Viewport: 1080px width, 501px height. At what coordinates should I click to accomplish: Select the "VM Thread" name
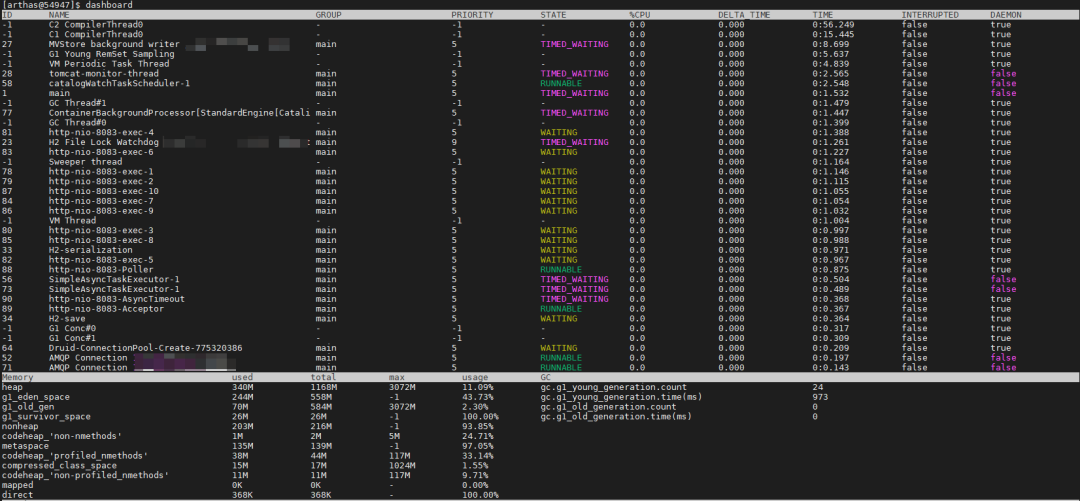[x=72, y=221]
